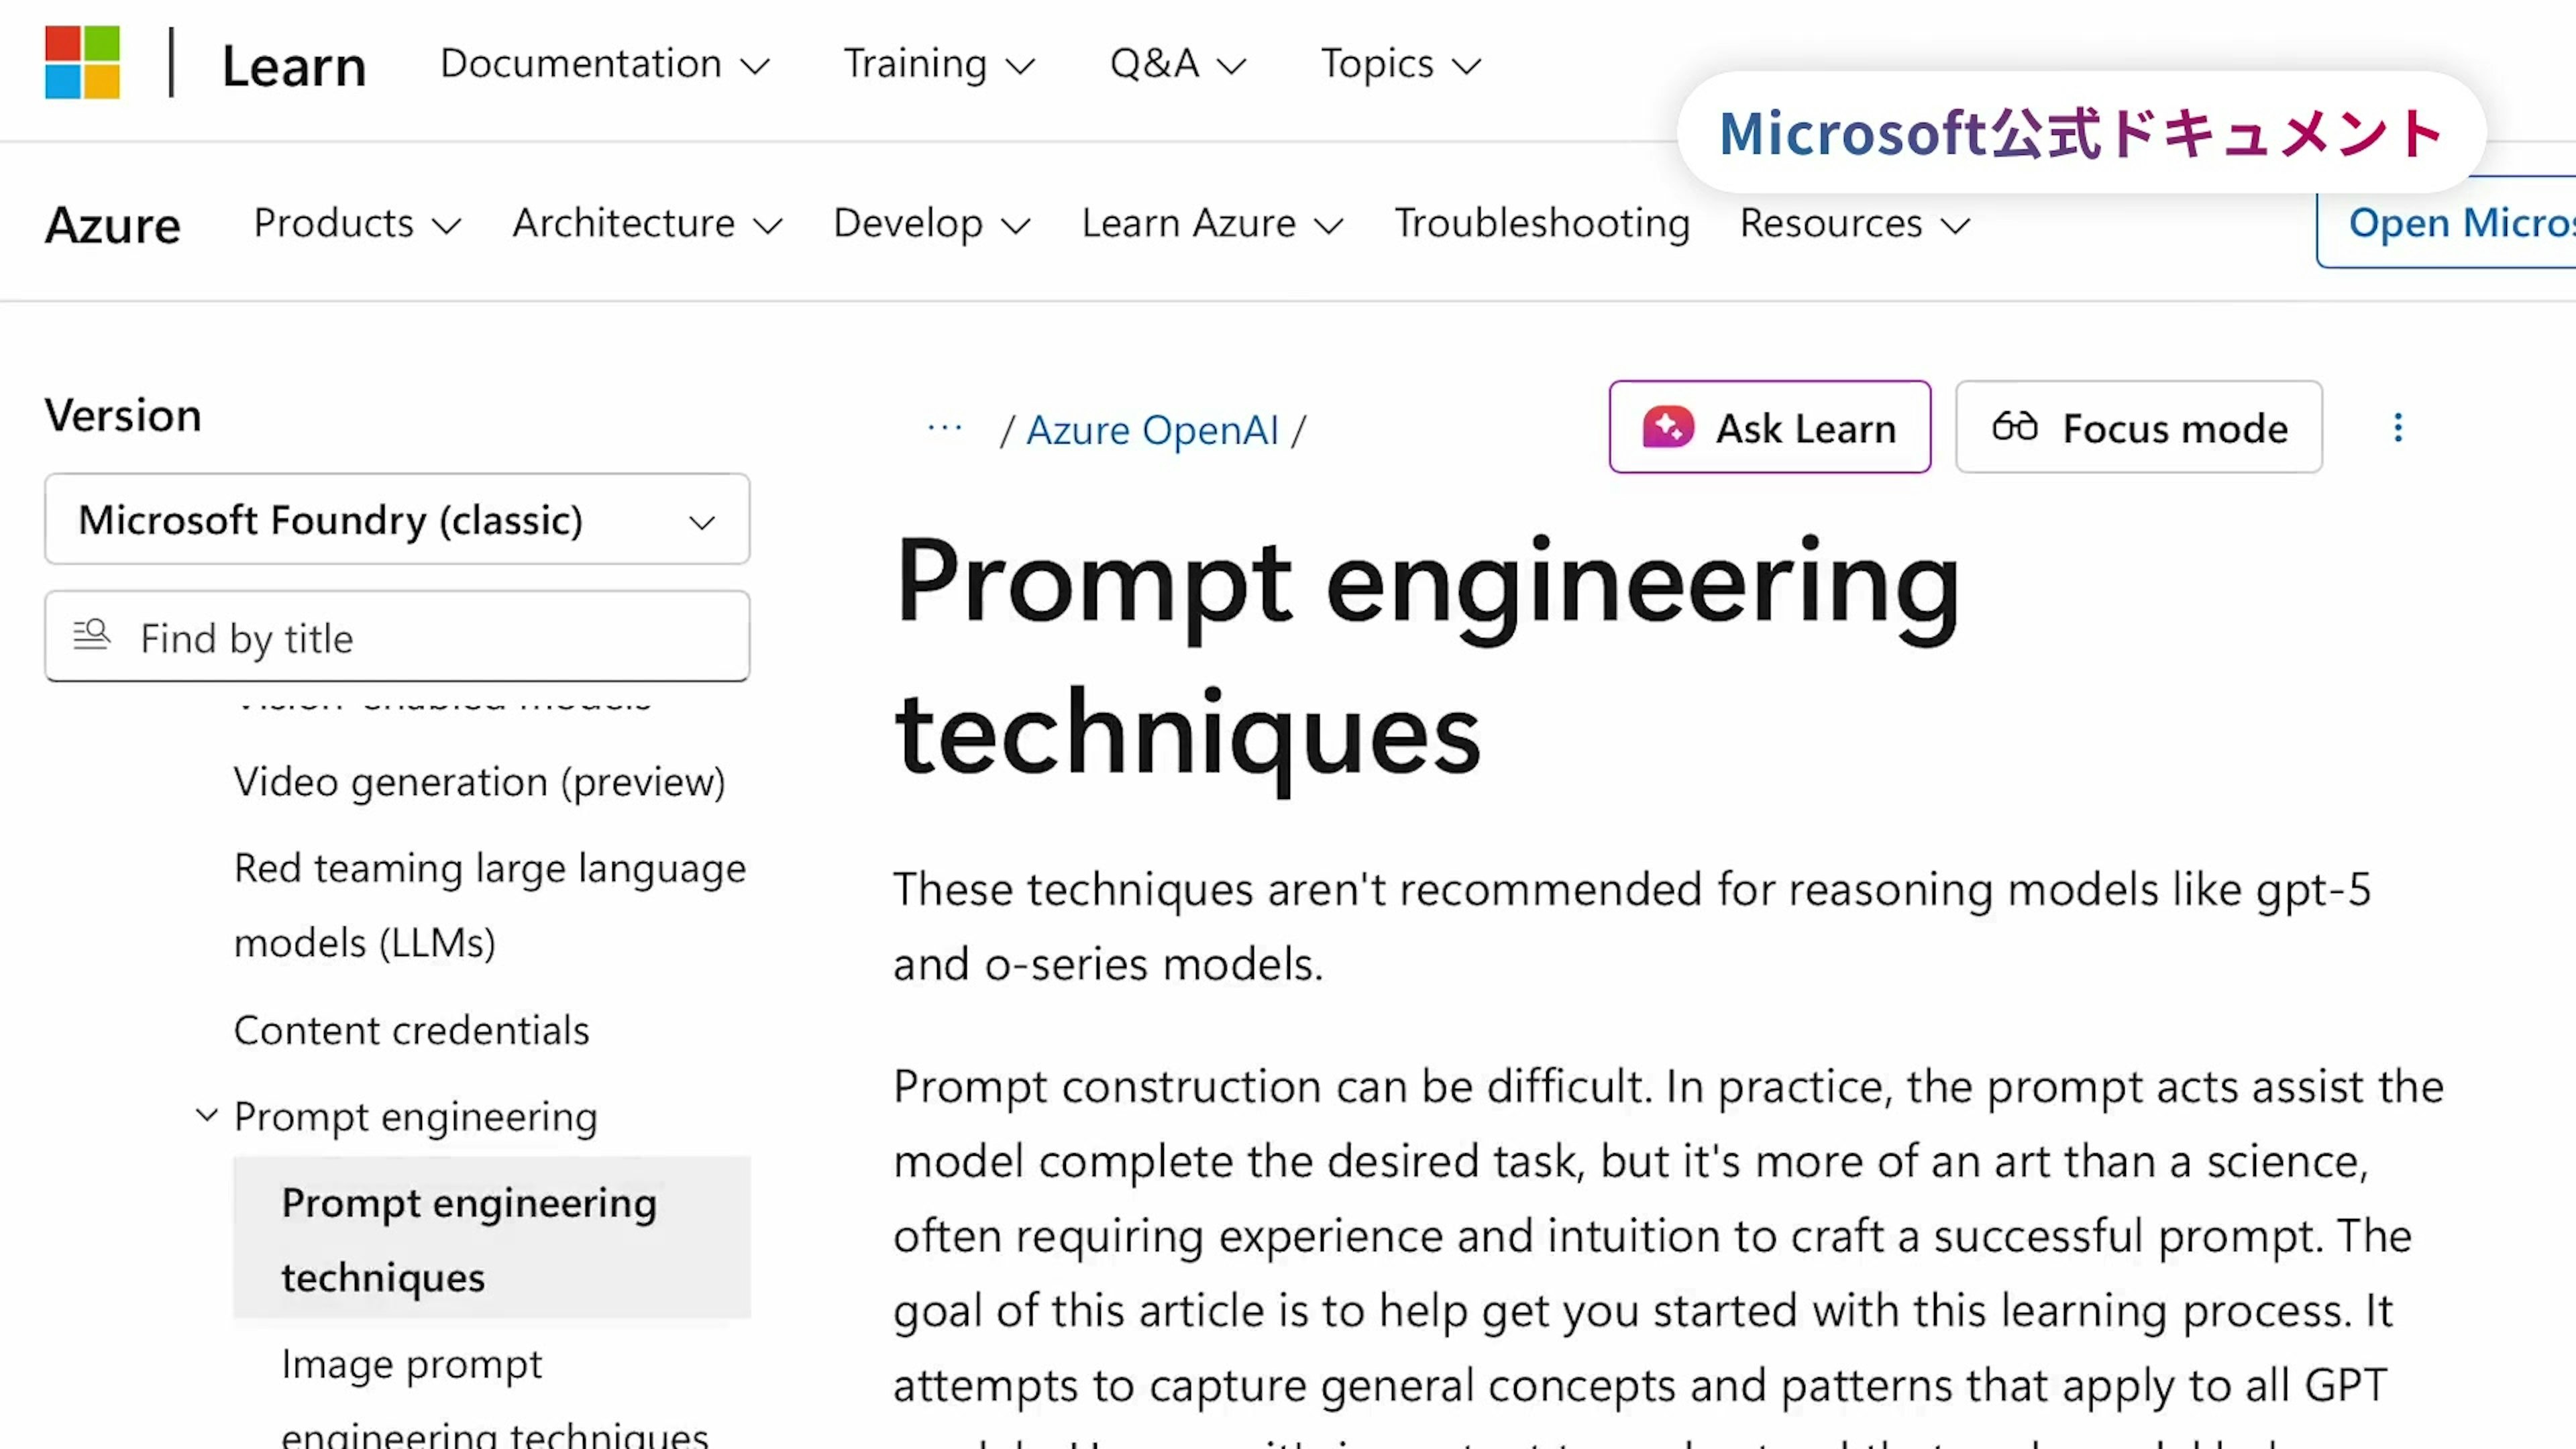The width and height of the screenshot is (2576, 1449).
Task: Click the Focus mode glasses icon
Action: click(x=2014, y=427)
